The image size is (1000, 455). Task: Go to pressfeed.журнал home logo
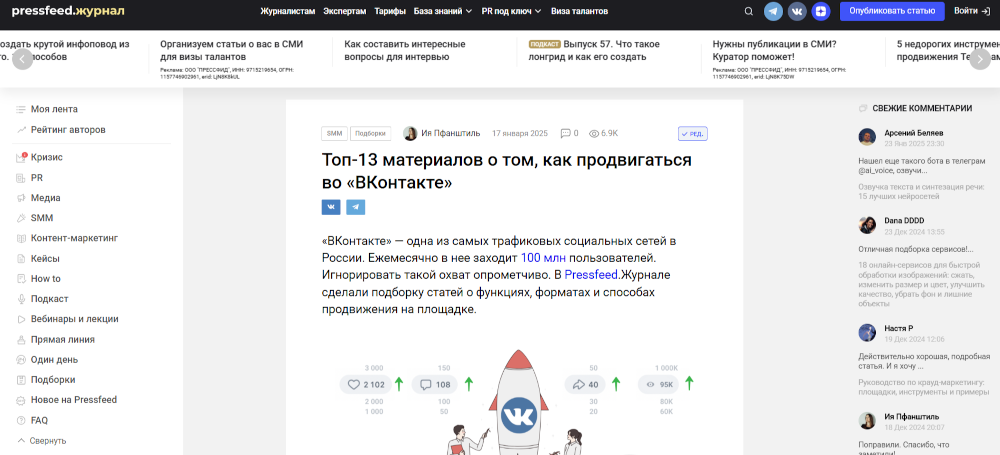click(x=68, y=11)
